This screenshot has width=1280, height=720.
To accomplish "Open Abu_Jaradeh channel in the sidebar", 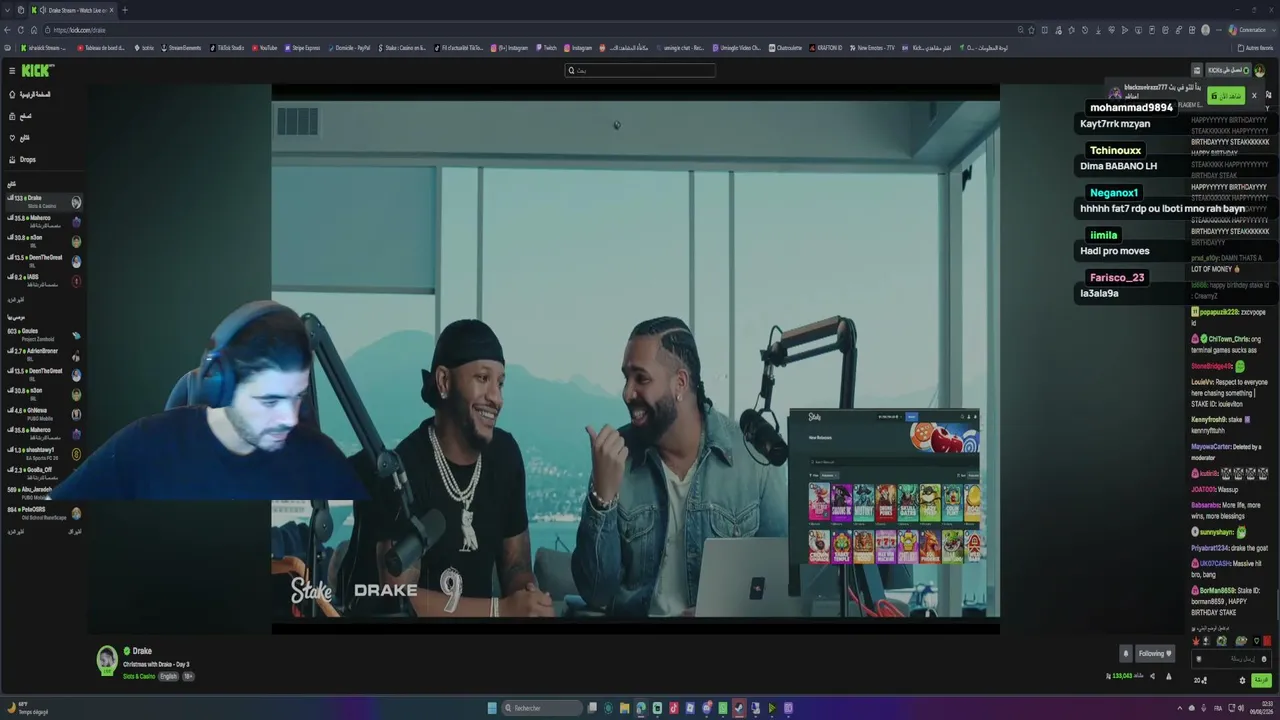I will coord(44,493).
